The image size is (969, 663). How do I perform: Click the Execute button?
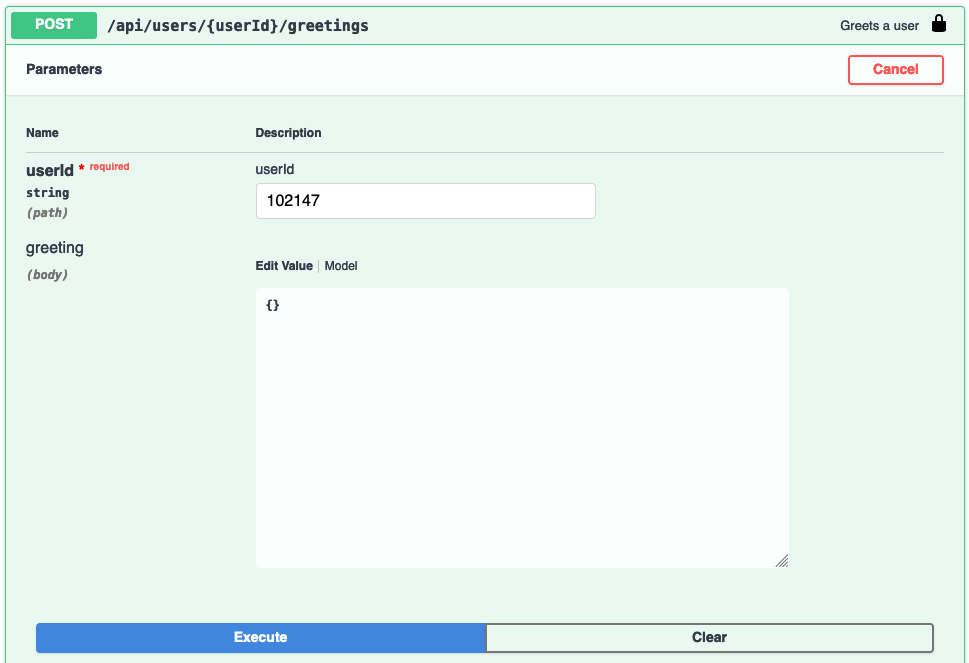pyautogui.click(x=260, y=637)
